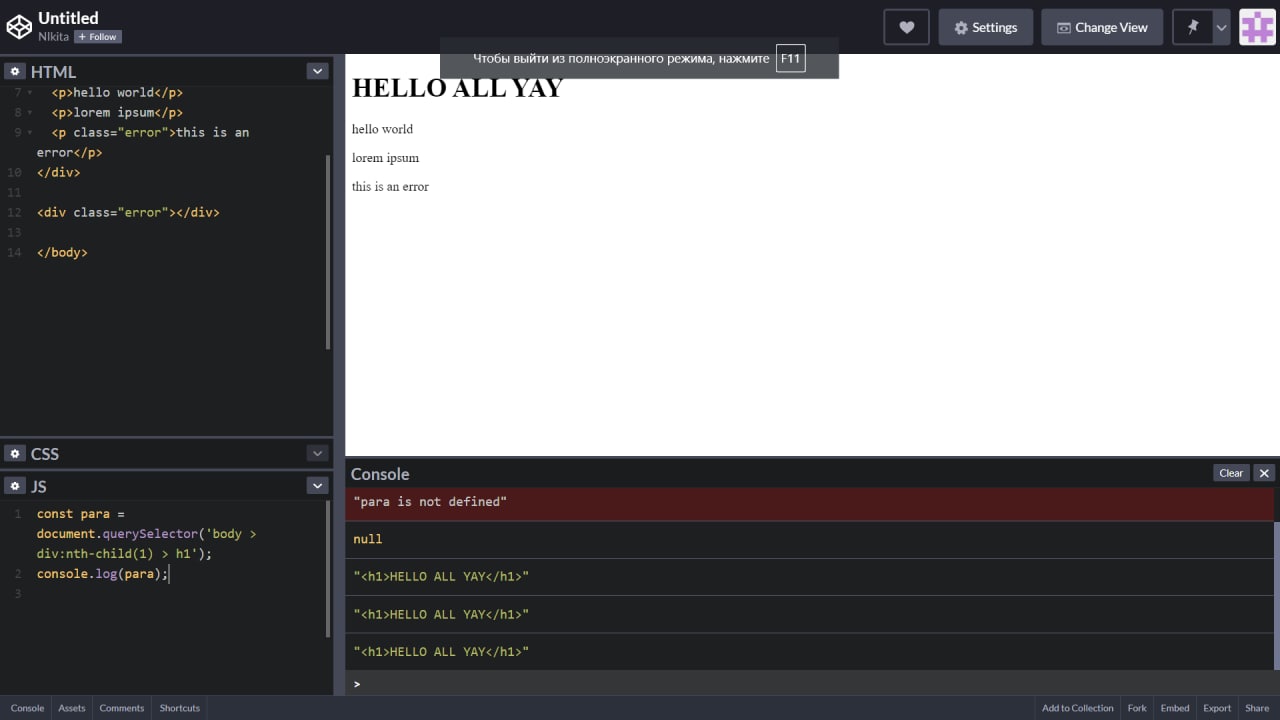Click the console output scrollbar
Viewport: 1280px width, 720px height.
point(1276,595)
